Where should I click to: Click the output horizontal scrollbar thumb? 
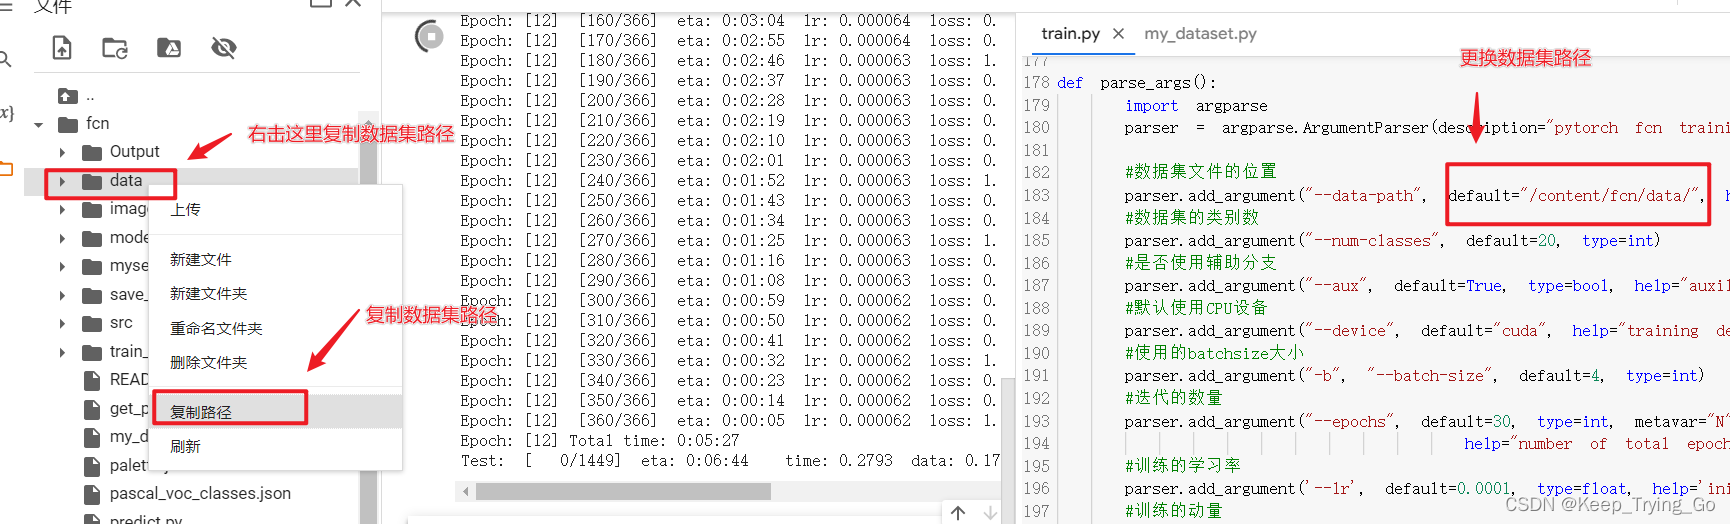point(623,492)
